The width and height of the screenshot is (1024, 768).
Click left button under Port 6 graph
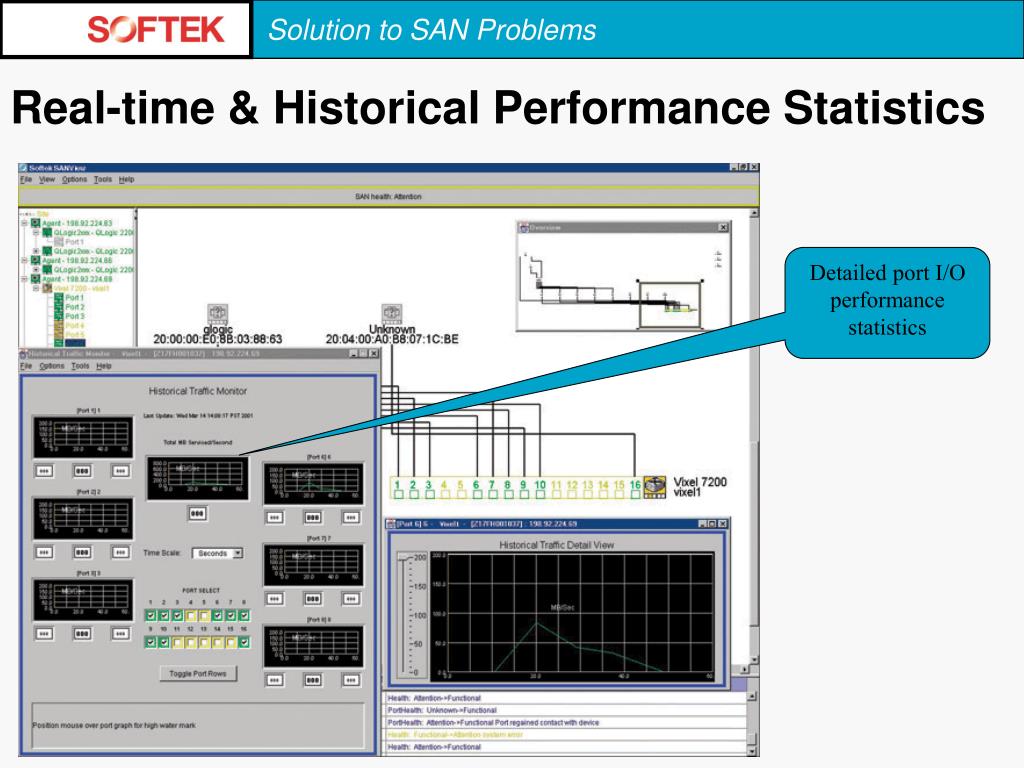[x=274, y=517]
